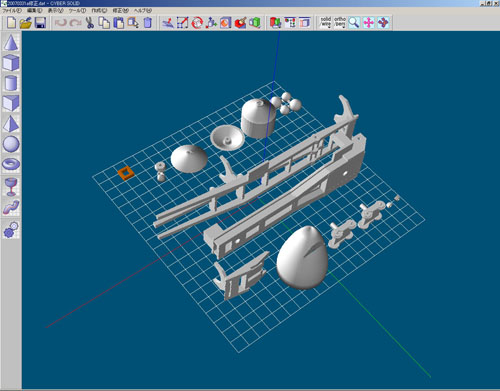Open the 修正 (Modify) menu
Viewport: 500px width, 391px height.
point(120,11)
